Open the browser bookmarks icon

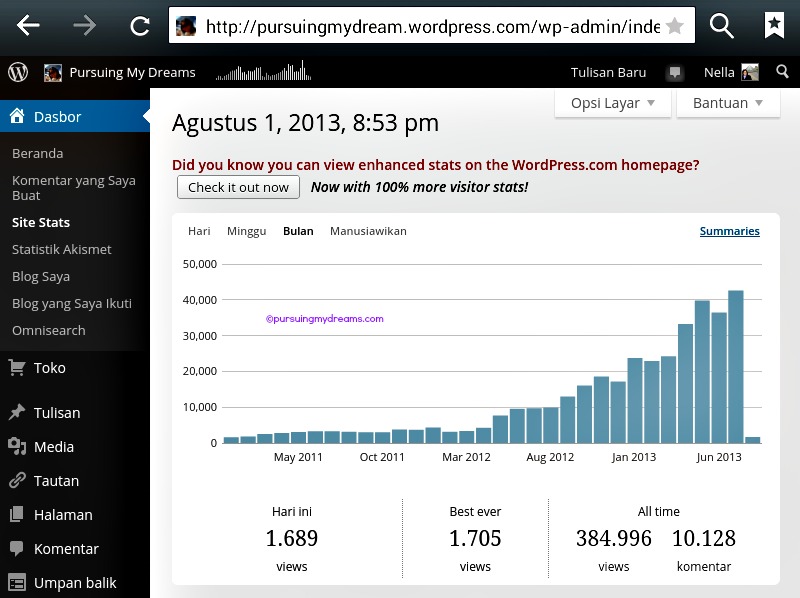pos(774,27)
